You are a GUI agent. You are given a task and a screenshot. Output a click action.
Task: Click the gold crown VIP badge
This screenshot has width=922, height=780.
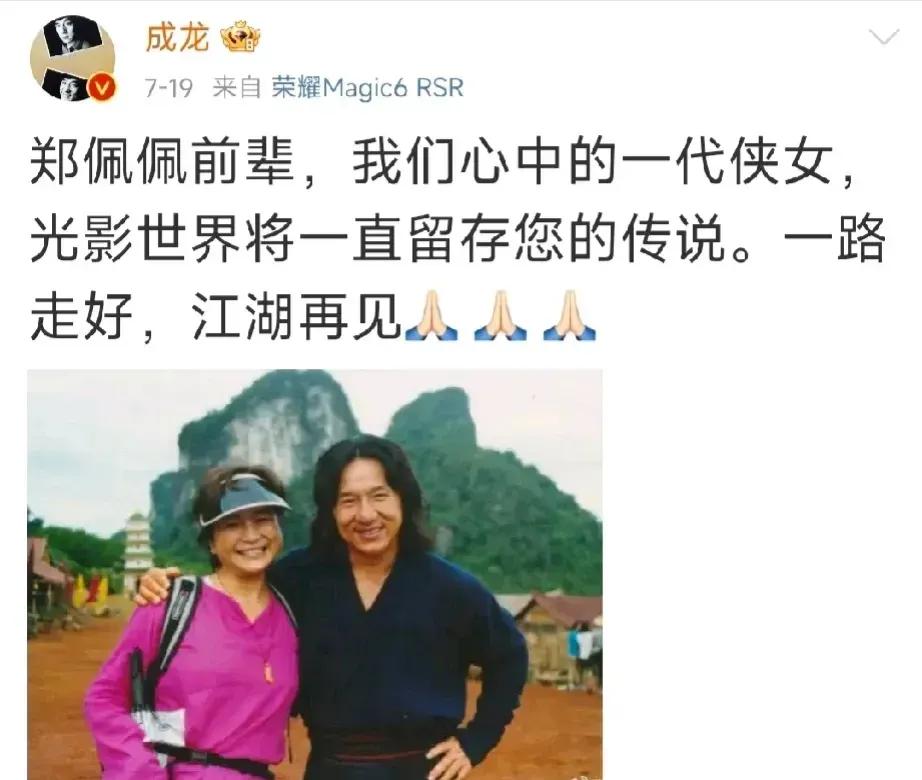240,36
